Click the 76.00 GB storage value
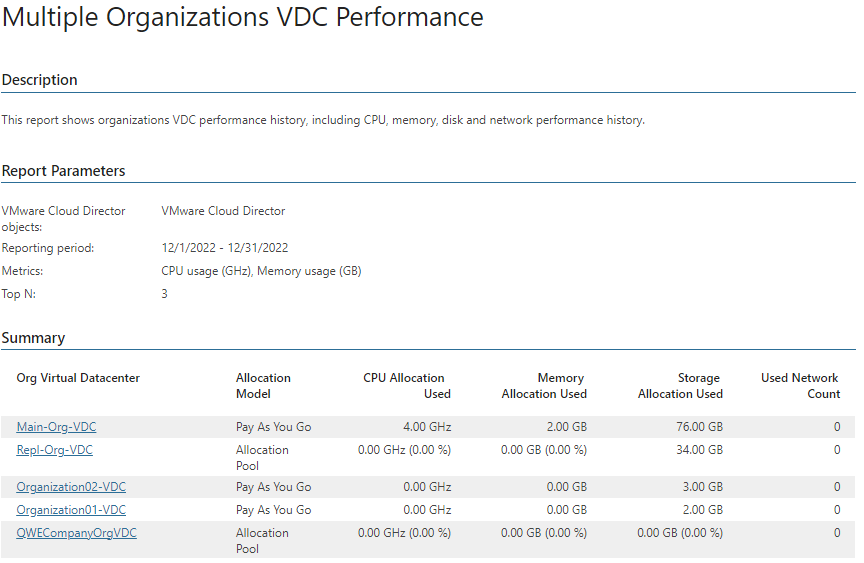The height and width of the screenshot is (563, 864). click(x=699, y=427)
